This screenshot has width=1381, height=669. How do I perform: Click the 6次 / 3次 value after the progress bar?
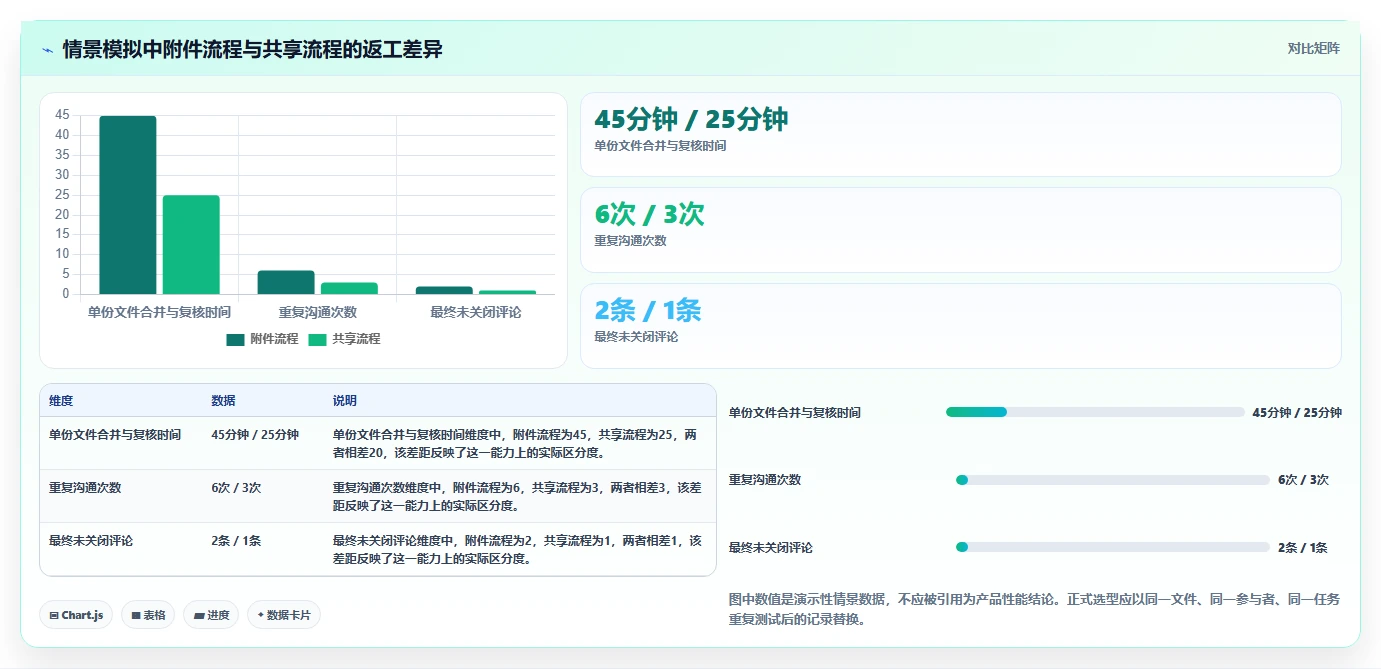point(1303,480)
